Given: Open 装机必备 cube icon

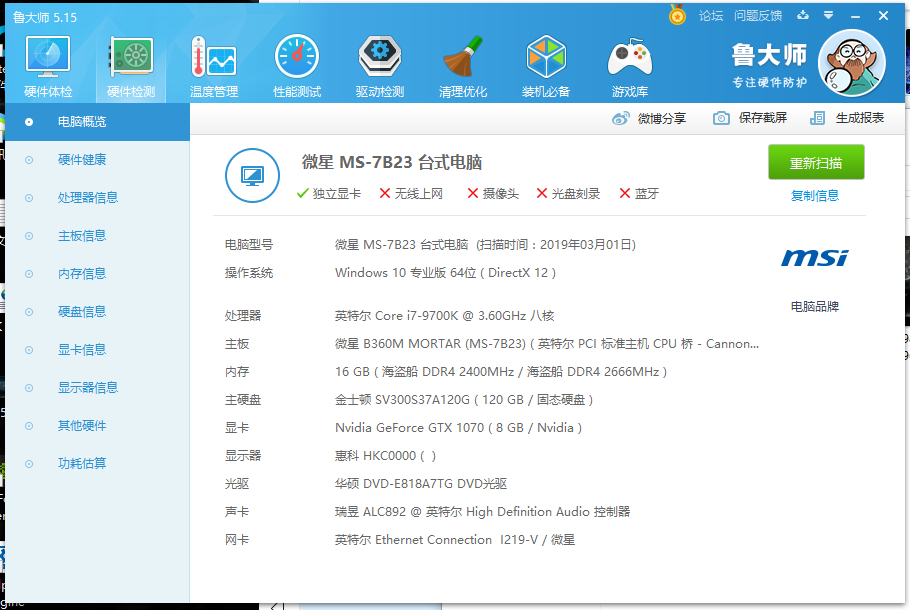Looking at the screenshot, I should [x=546, y=56].
